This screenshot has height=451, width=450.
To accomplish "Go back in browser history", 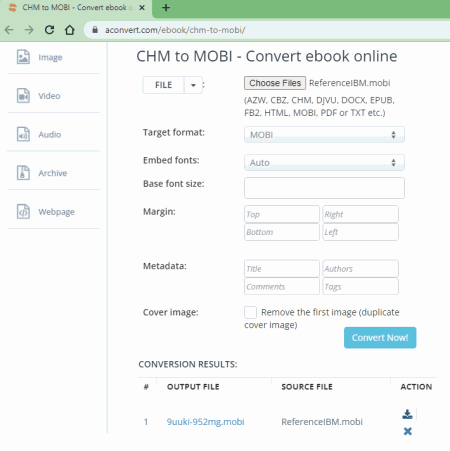I will (9, 30).
